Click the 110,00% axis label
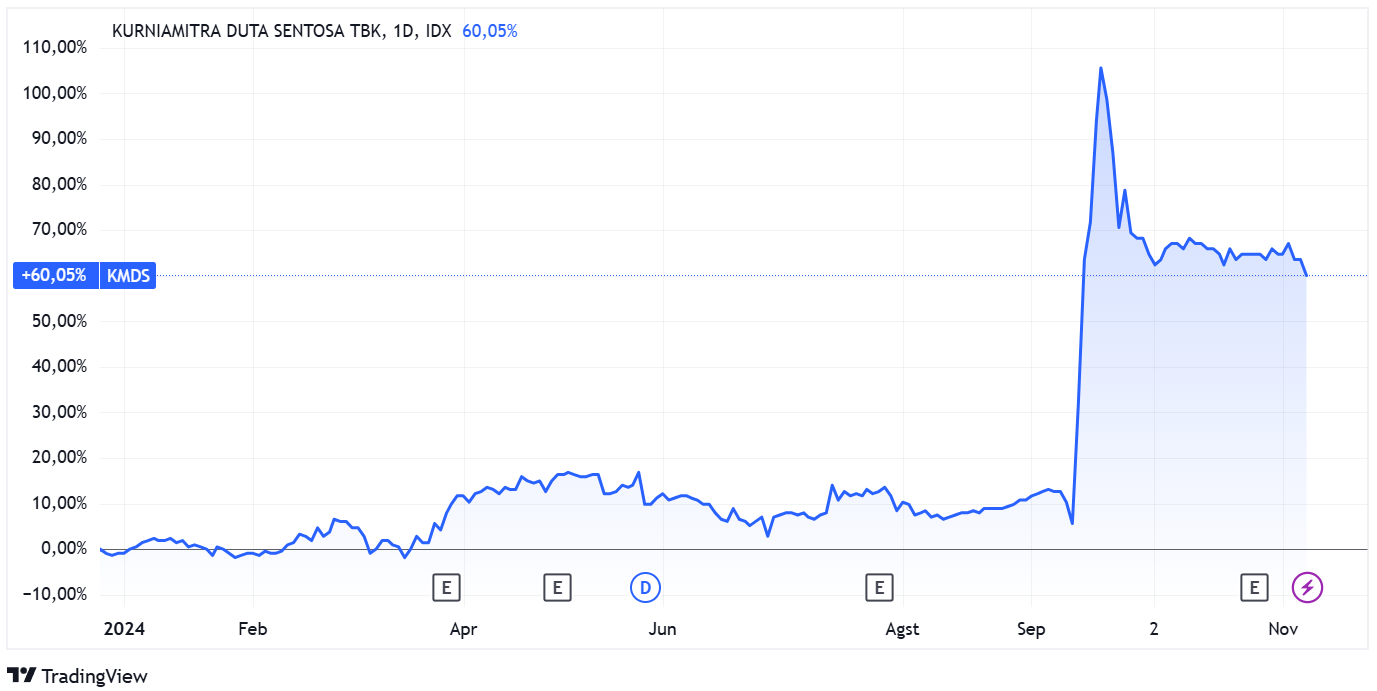 [53, 47]
